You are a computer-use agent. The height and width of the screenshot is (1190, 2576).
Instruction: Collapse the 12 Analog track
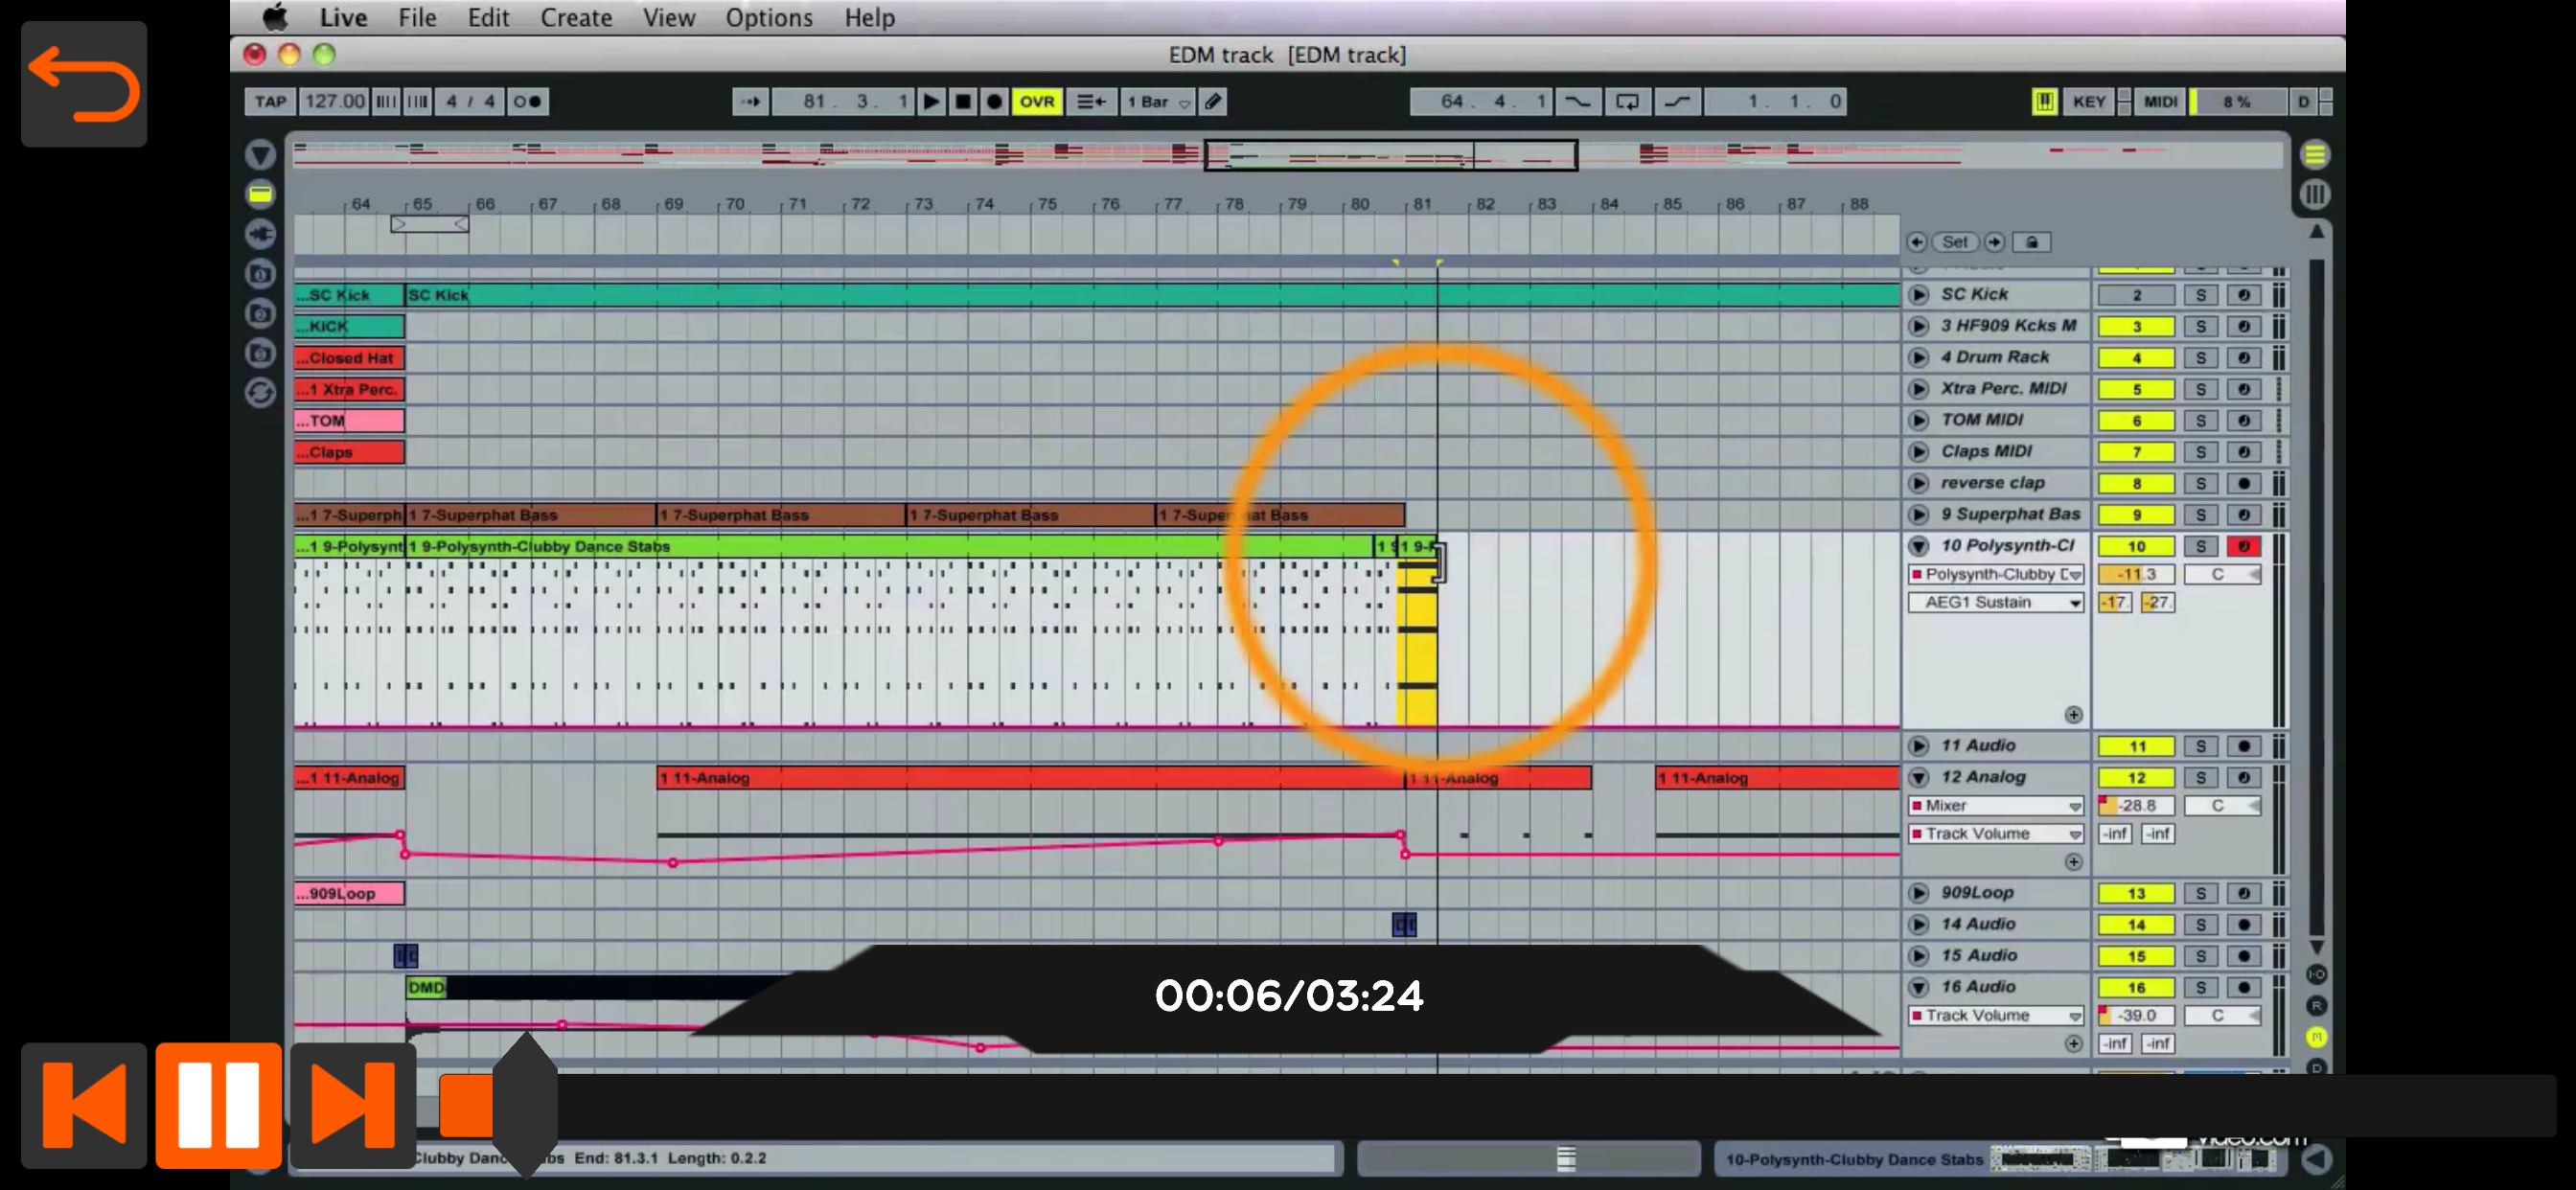coord(1918,777)
